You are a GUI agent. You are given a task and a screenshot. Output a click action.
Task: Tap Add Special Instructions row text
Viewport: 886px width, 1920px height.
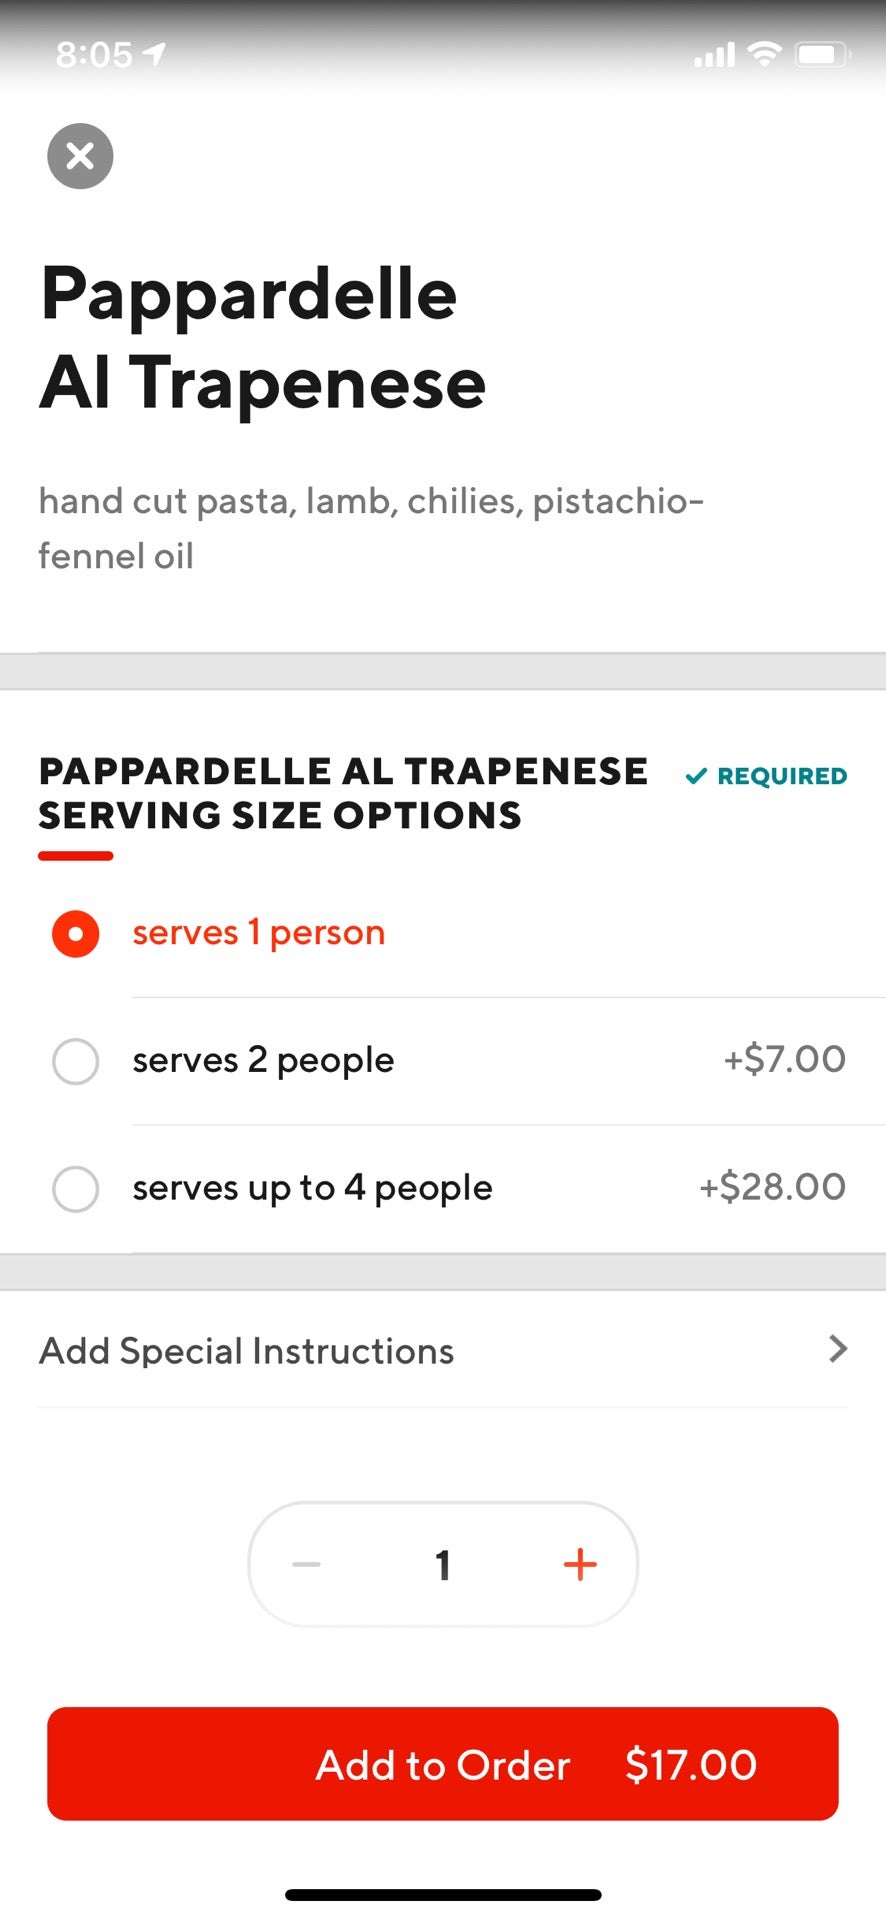[x=246, y=1351]
